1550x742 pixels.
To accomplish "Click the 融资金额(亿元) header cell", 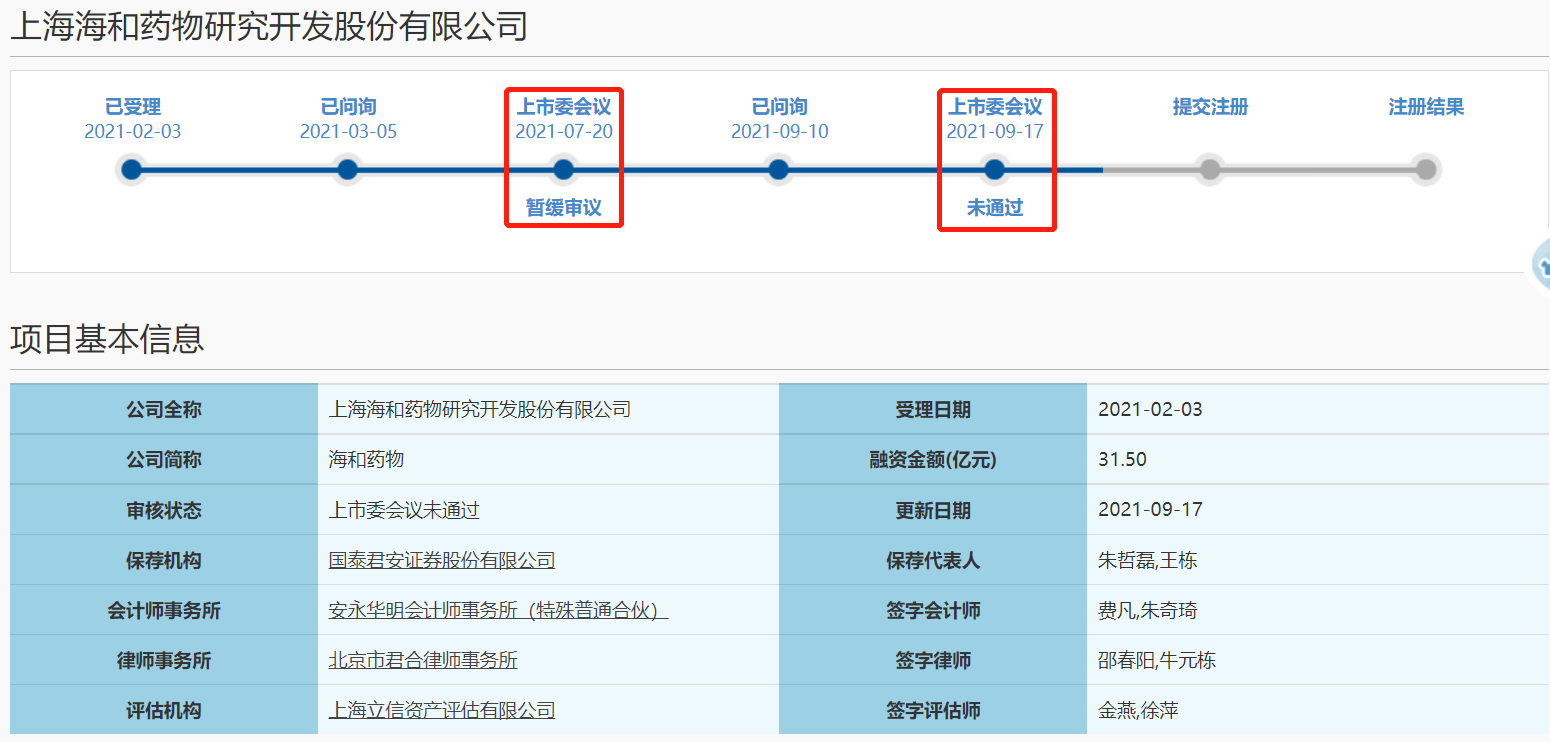I will (933, 460).
